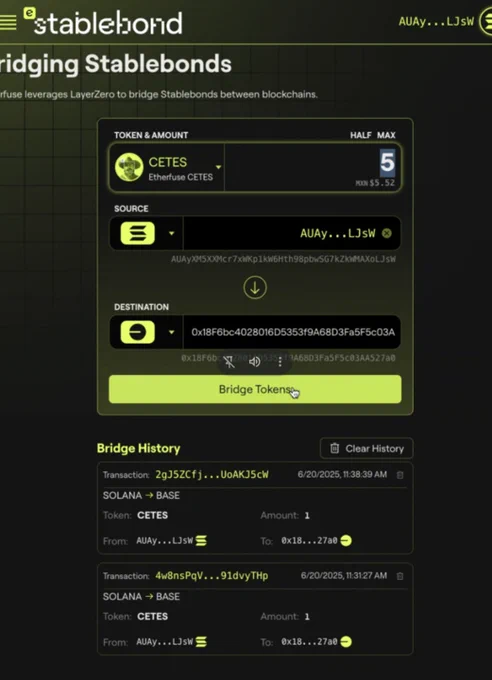This screenshot has height=680, width=492.
Task: Click Solana icon in 11:31:27 entry's From
Action: [x=201, y=641]
